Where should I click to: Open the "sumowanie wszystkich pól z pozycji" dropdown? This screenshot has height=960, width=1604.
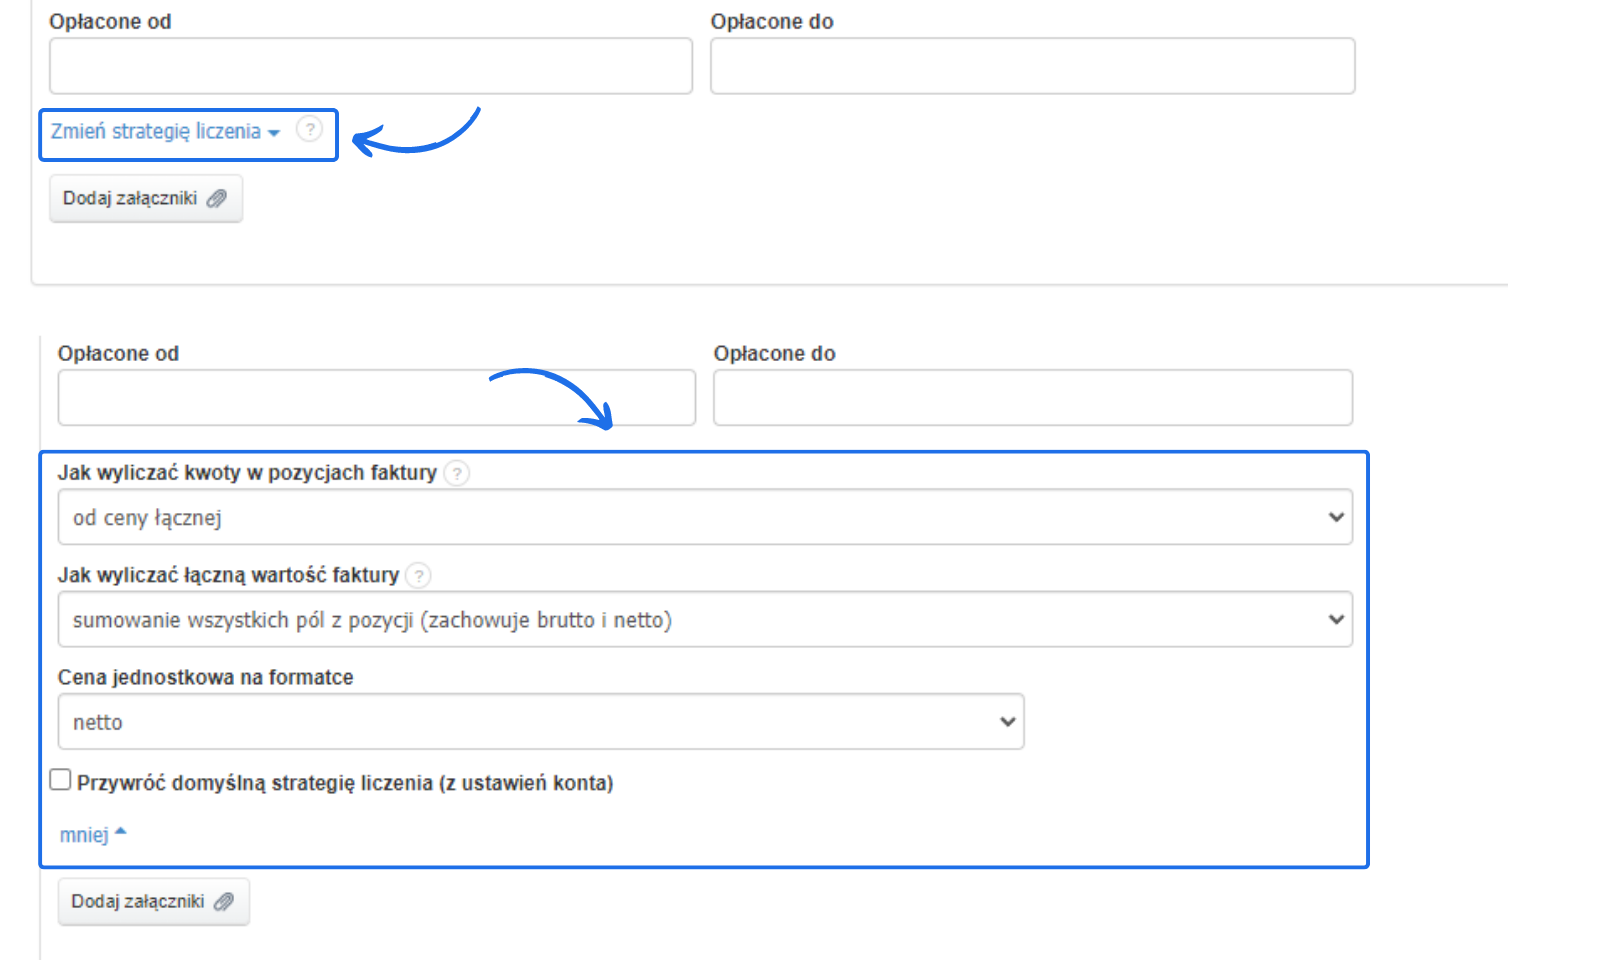(x=704, y=620)
